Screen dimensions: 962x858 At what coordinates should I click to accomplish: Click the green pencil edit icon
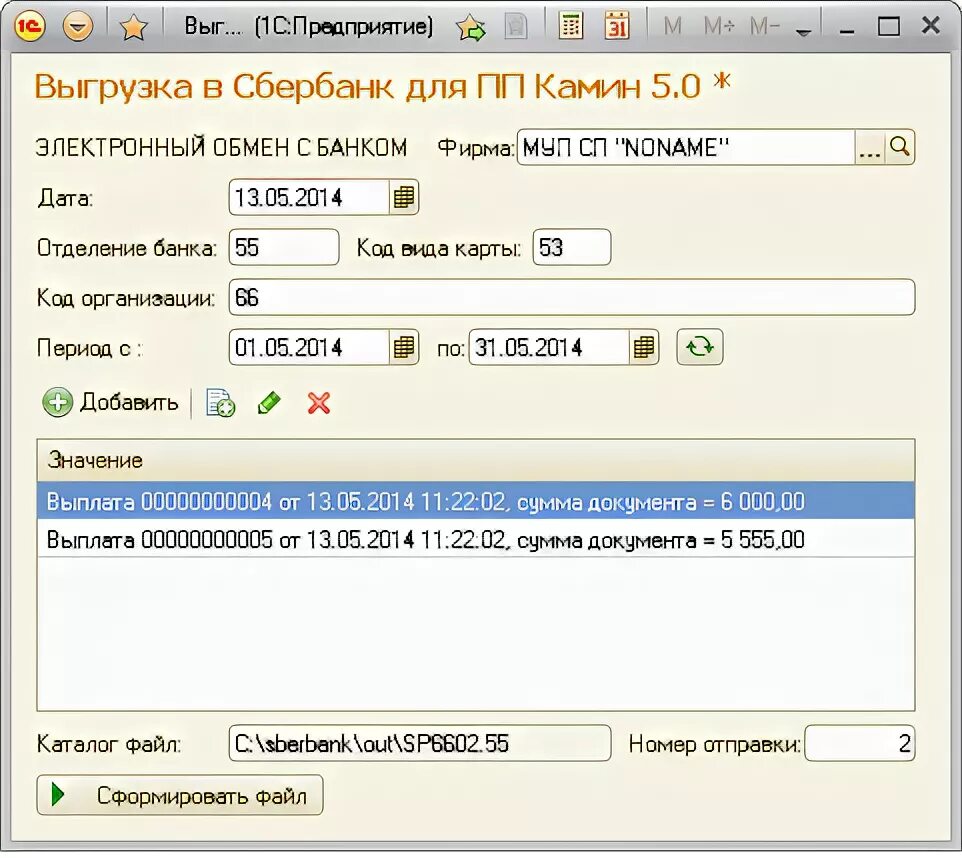coord(269,403)
